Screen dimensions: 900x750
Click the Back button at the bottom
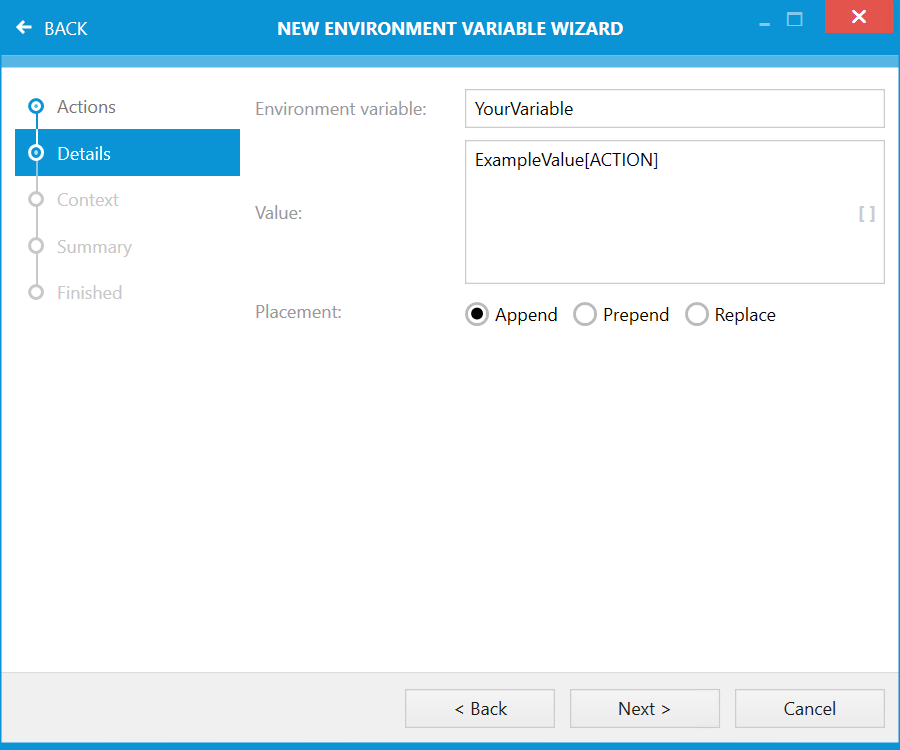480,708
